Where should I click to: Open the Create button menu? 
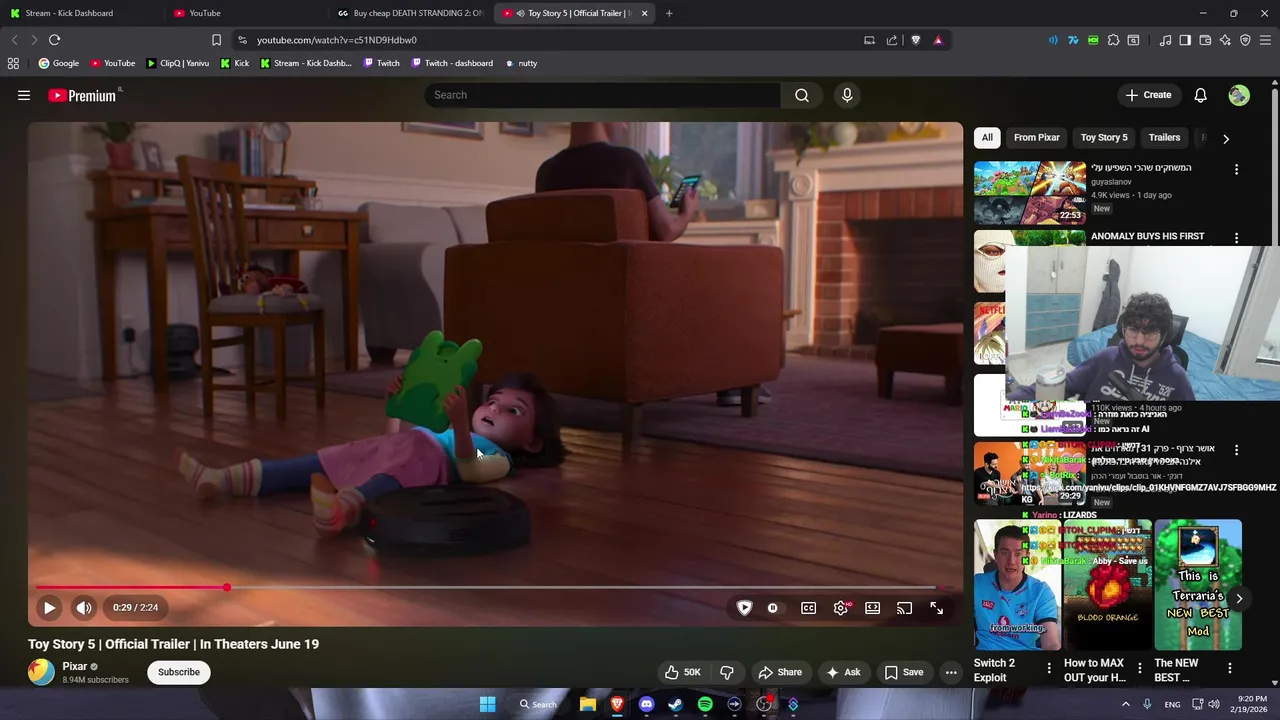coord(1148,95)
